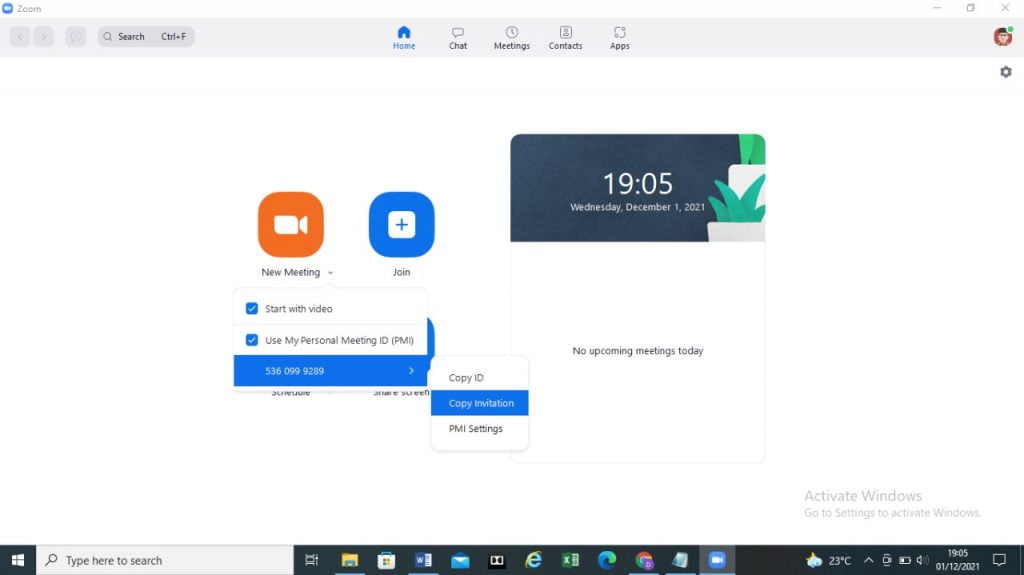Show hidden system tray icons chevron
The height and width of the screenshot is (575, 1024).
tap(868, 560)
